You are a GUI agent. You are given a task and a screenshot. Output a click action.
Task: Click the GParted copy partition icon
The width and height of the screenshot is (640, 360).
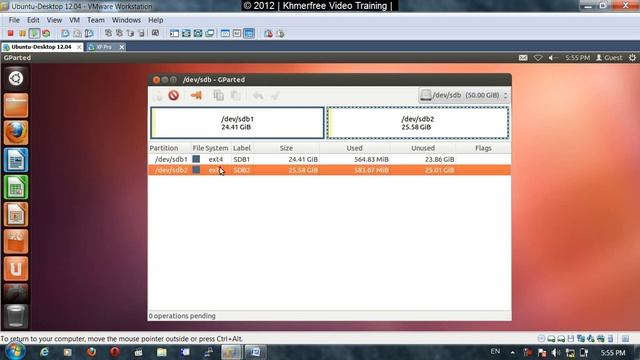(x=218, y=96)
